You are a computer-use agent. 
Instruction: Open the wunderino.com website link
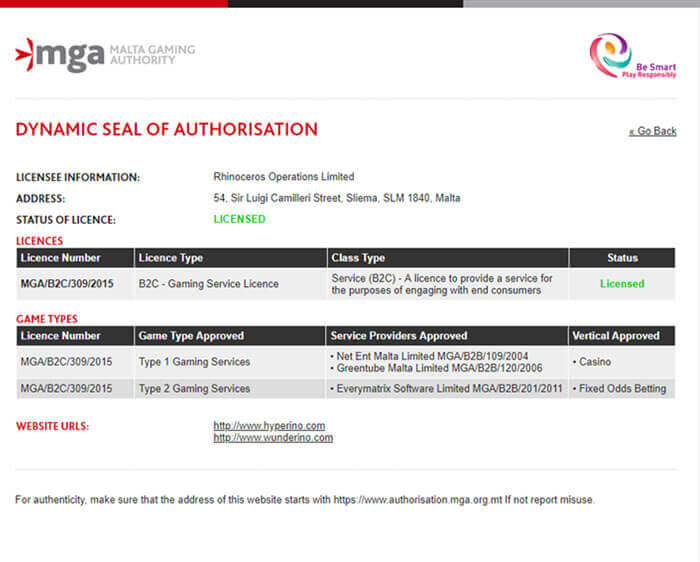[273, 437]
